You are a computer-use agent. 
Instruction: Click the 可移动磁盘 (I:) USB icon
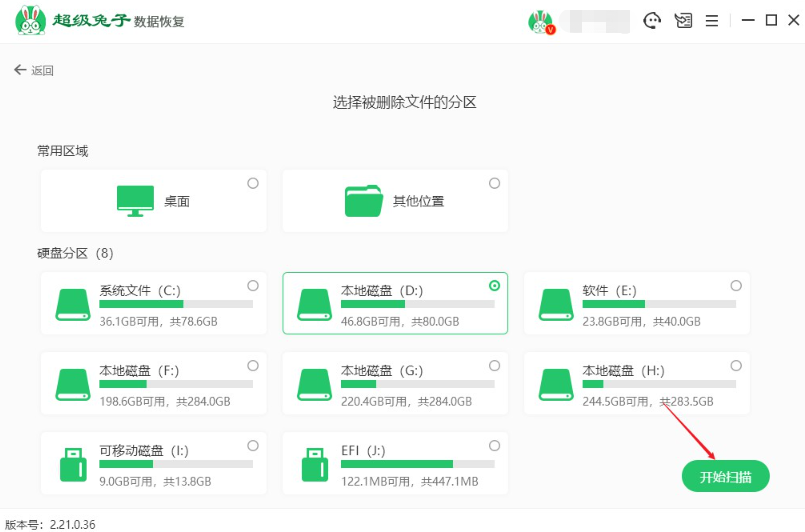pyautogui.click(x=72, y=465)
